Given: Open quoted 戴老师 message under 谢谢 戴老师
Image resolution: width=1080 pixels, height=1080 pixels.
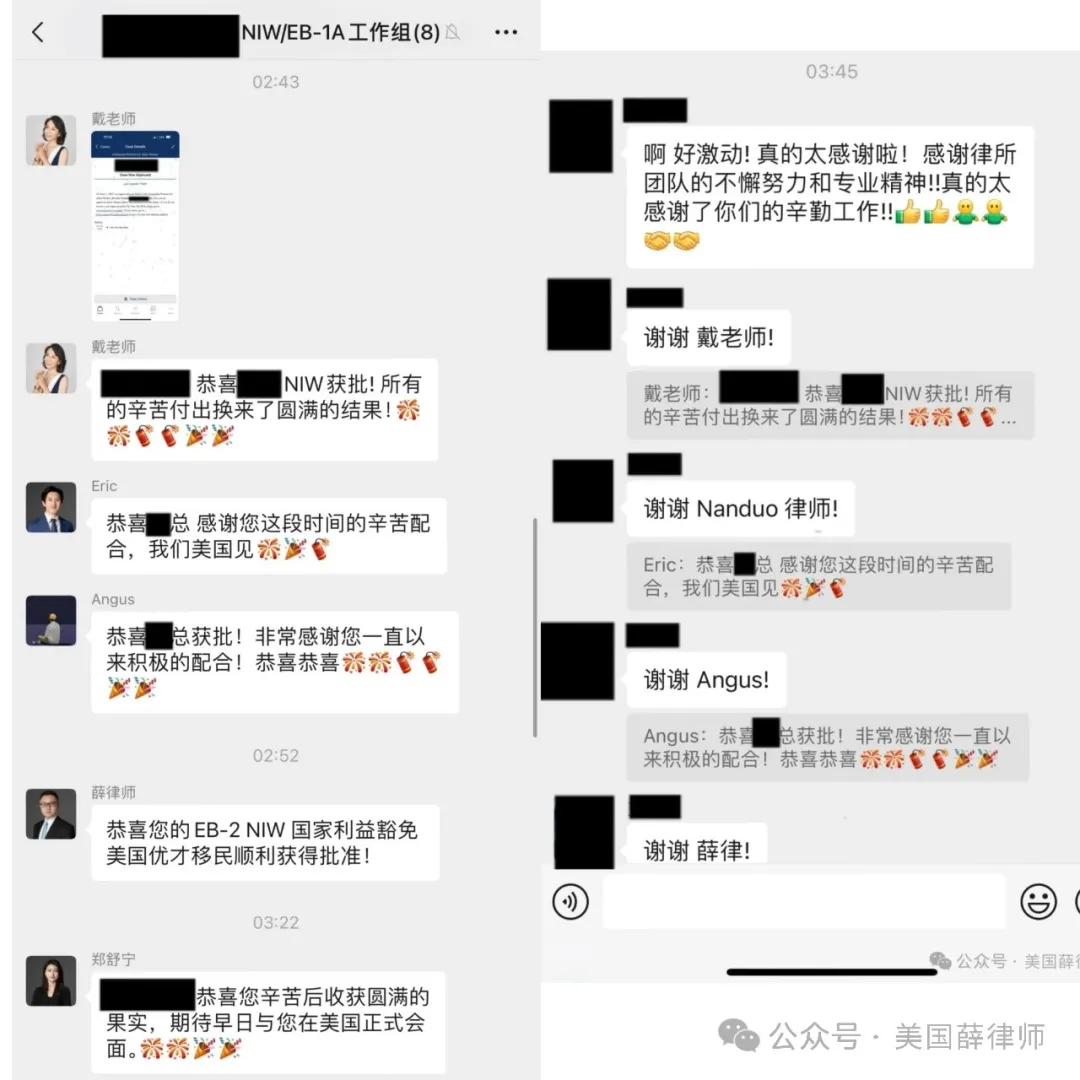Looking at the screenshot, I should [x=830, y=405].
